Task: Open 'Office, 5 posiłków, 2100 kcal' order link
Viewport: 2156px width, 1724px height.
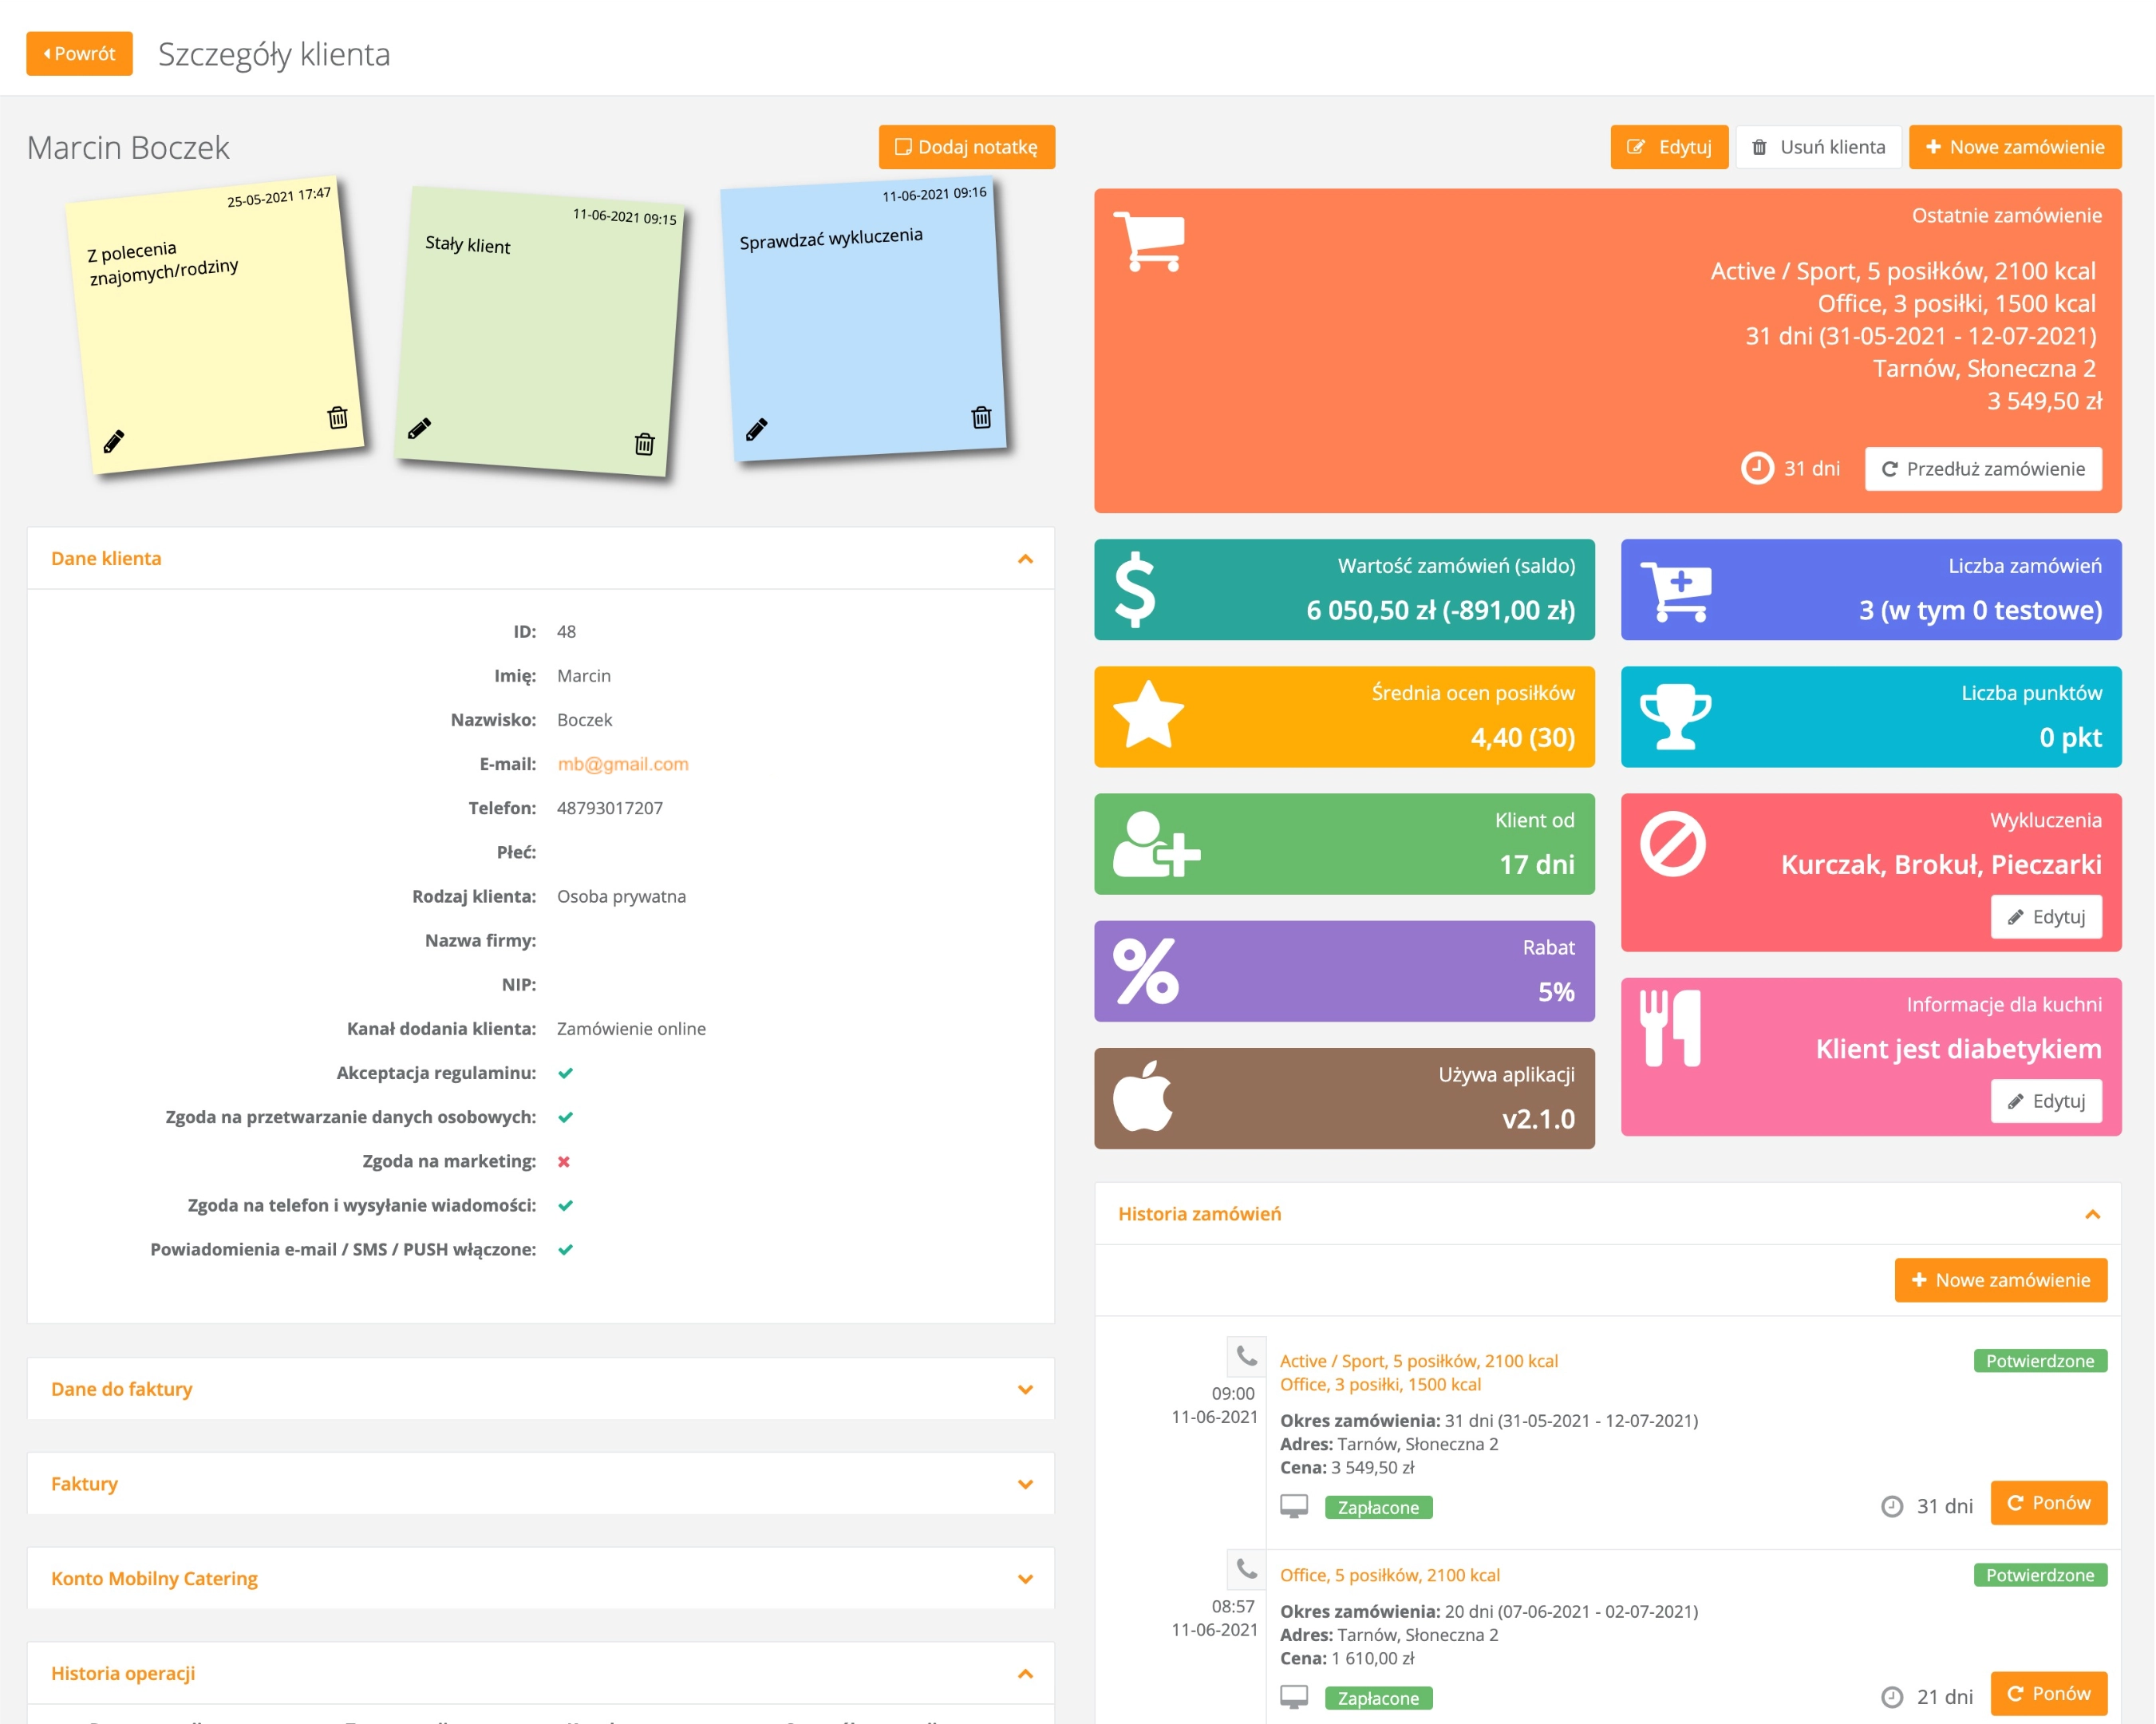Action: tap(1390, 1575)
